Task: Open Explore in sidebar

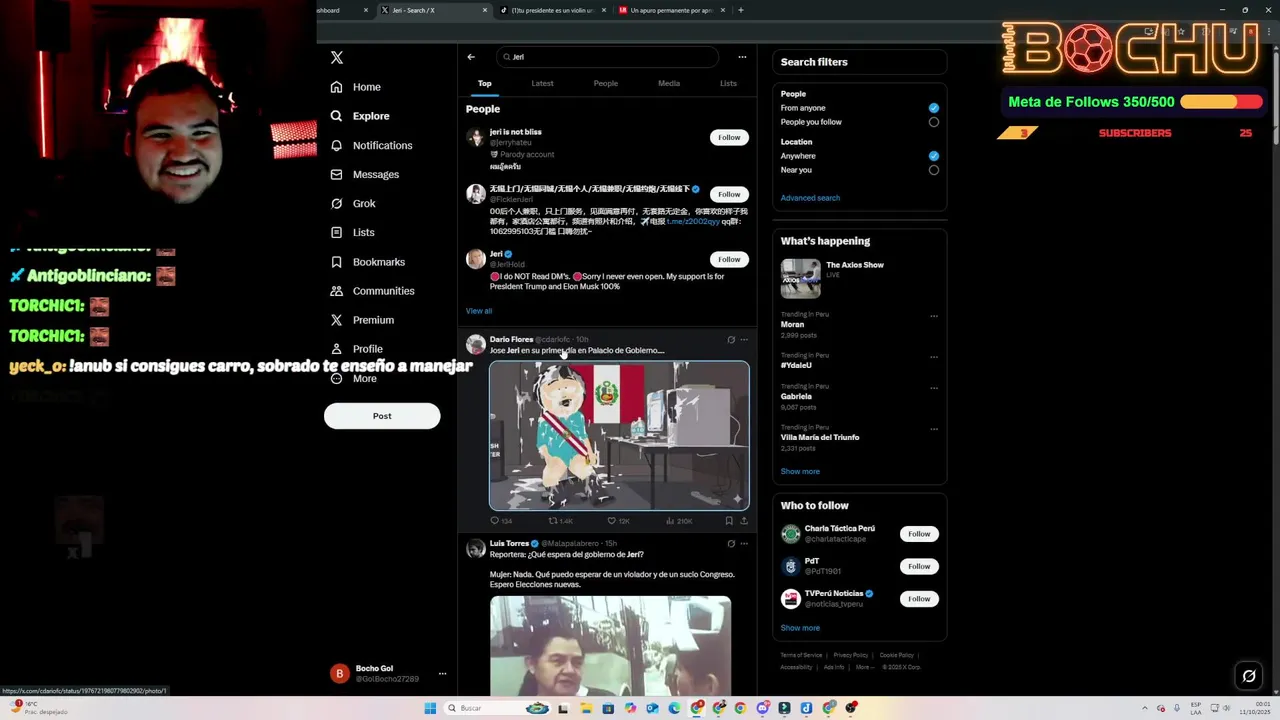Action: point(359,116)
